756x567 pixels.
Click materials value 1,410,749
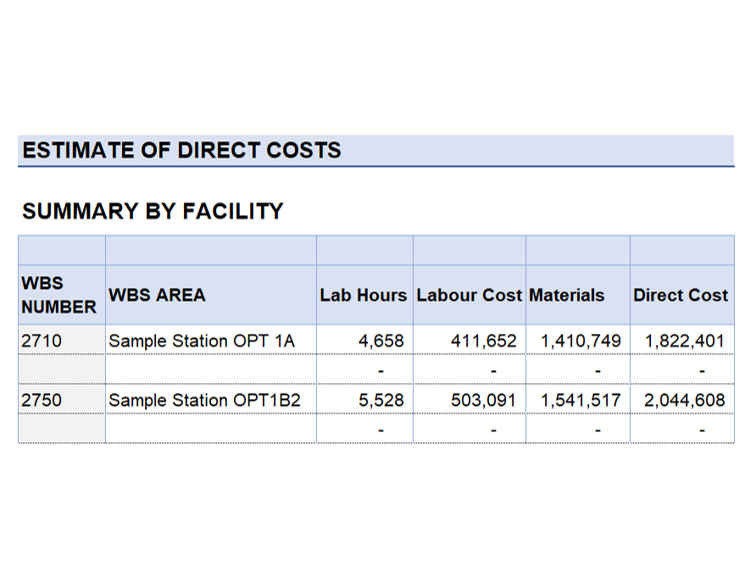coord(580,341)
